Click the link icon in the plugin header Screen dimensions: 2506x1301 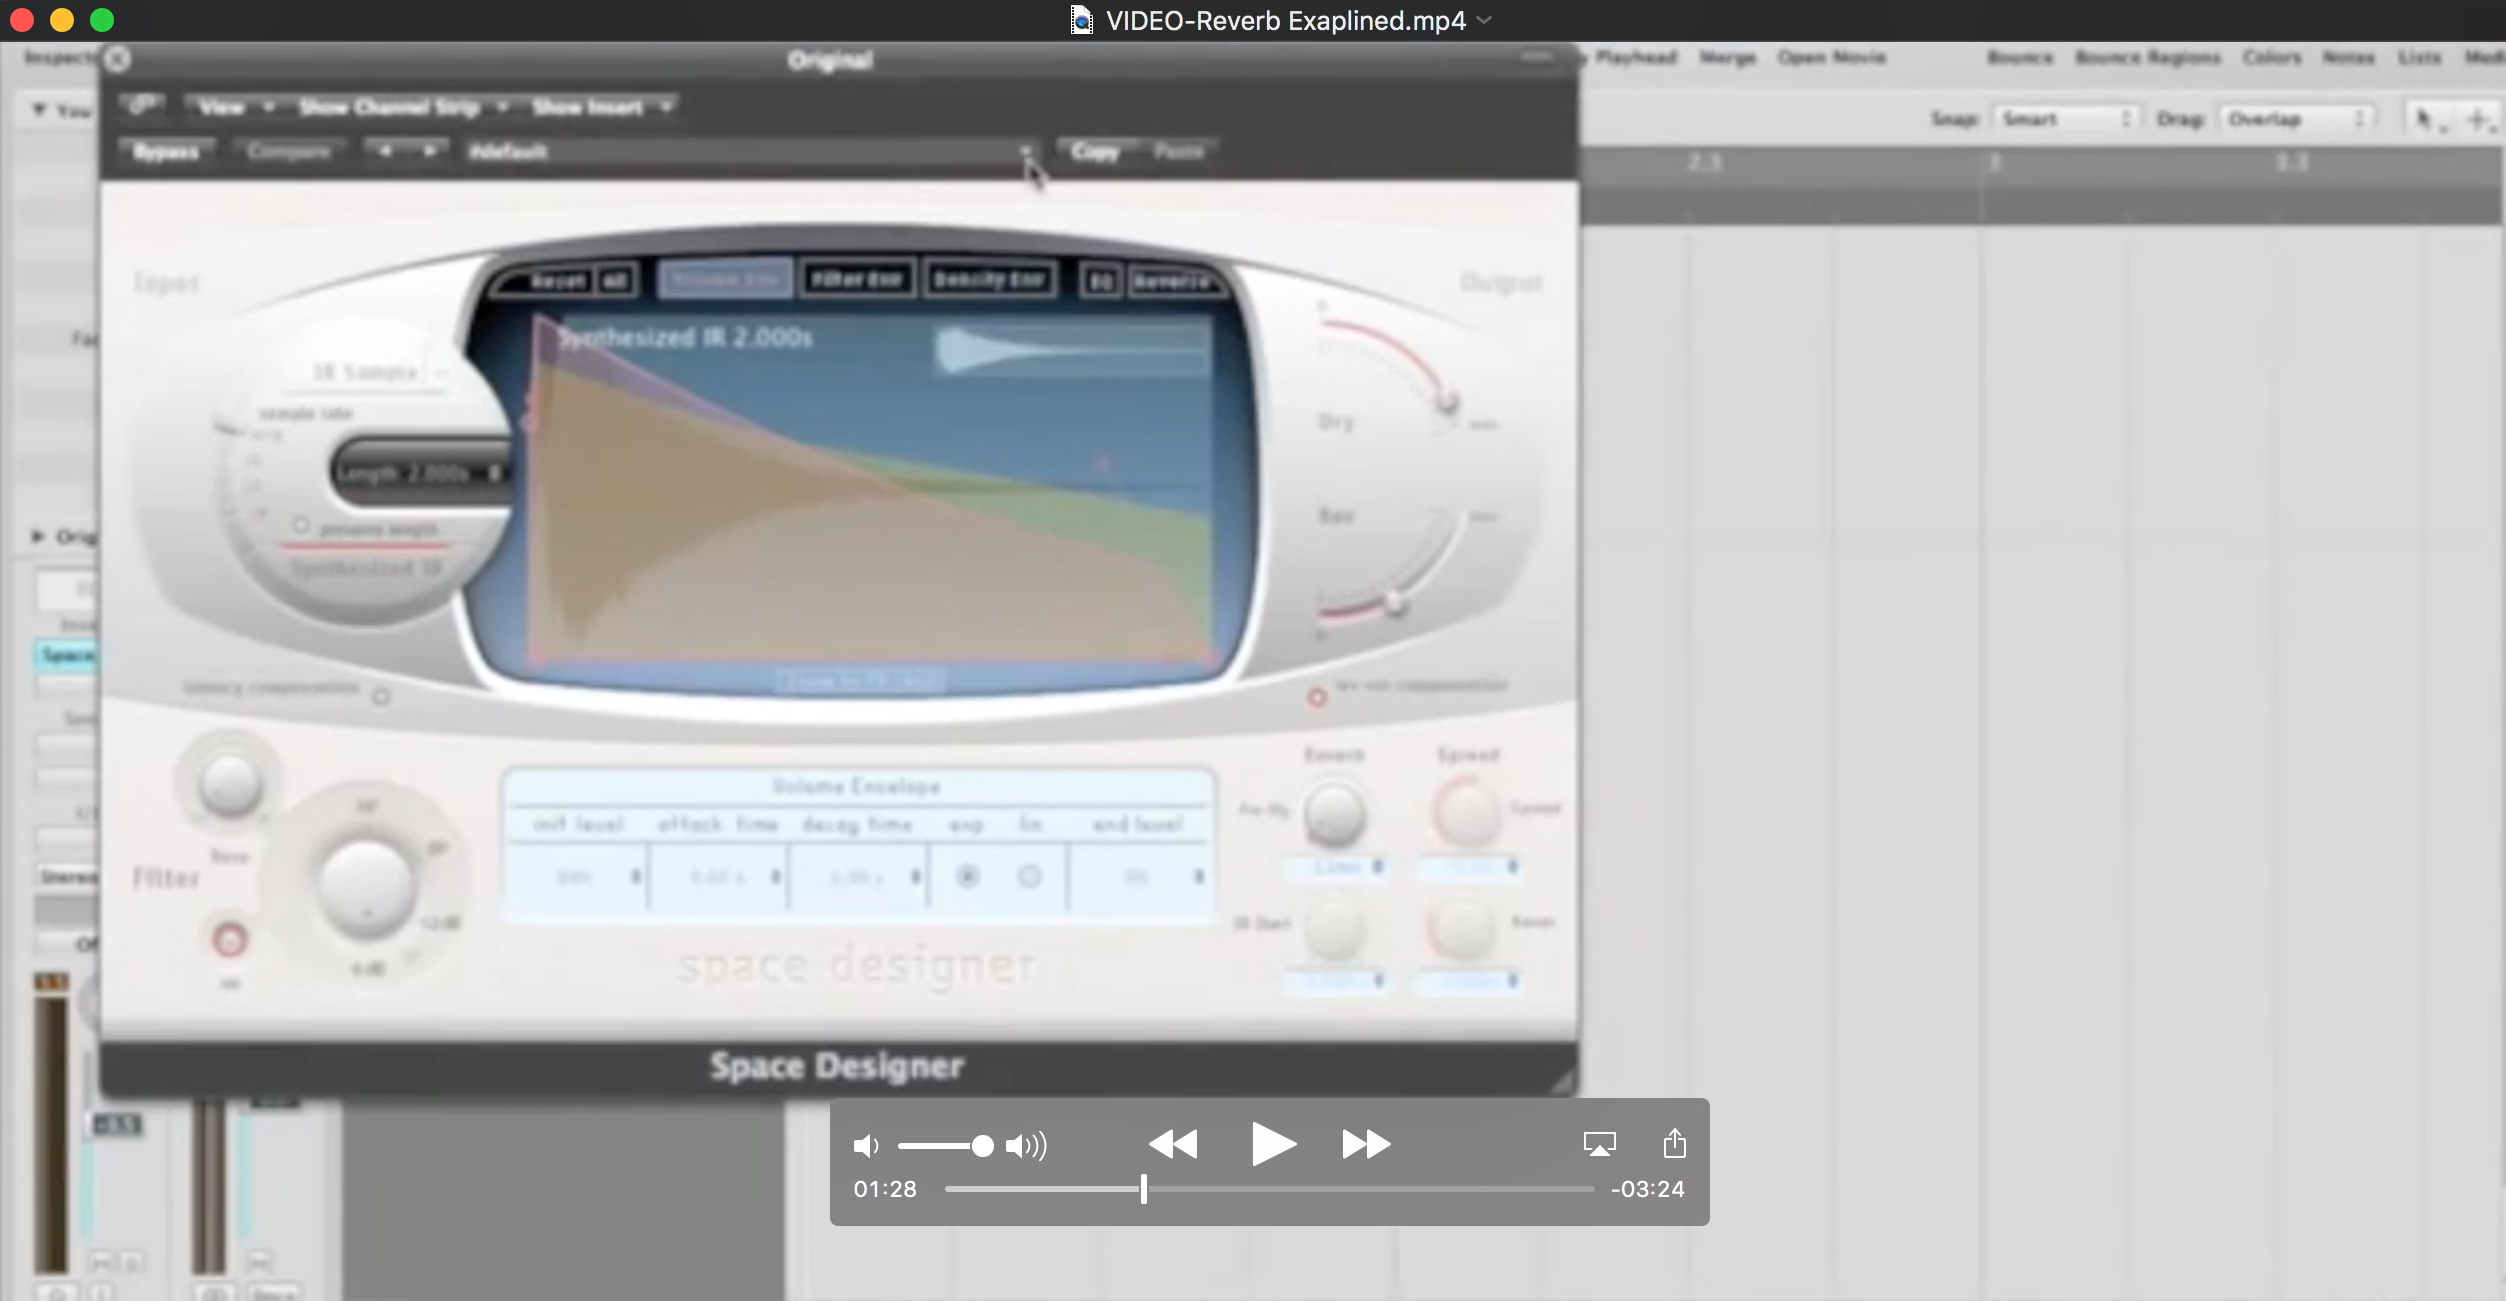pos(143,103)
